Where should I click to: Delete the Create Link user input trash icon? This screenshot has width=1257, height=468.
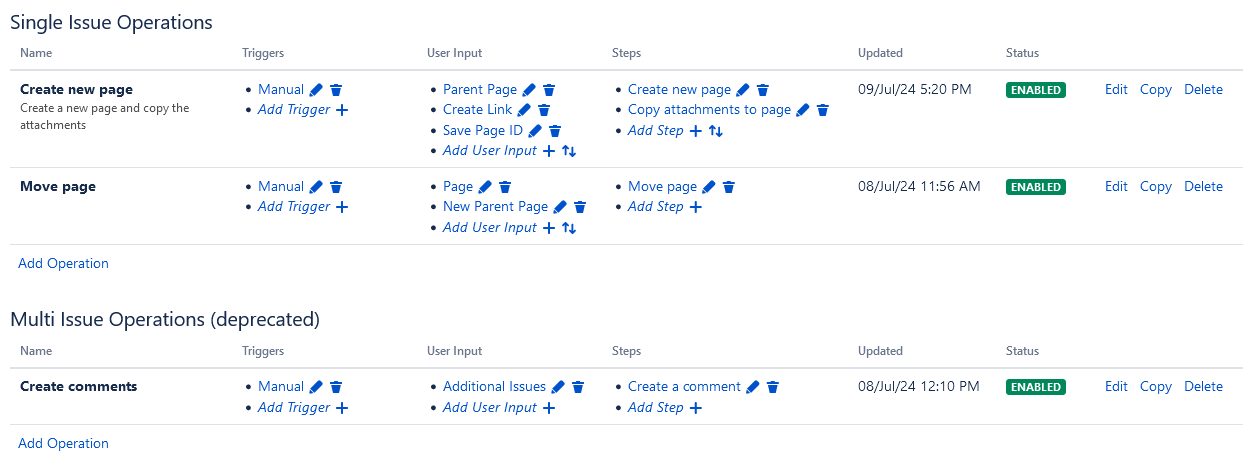point(544,110)
